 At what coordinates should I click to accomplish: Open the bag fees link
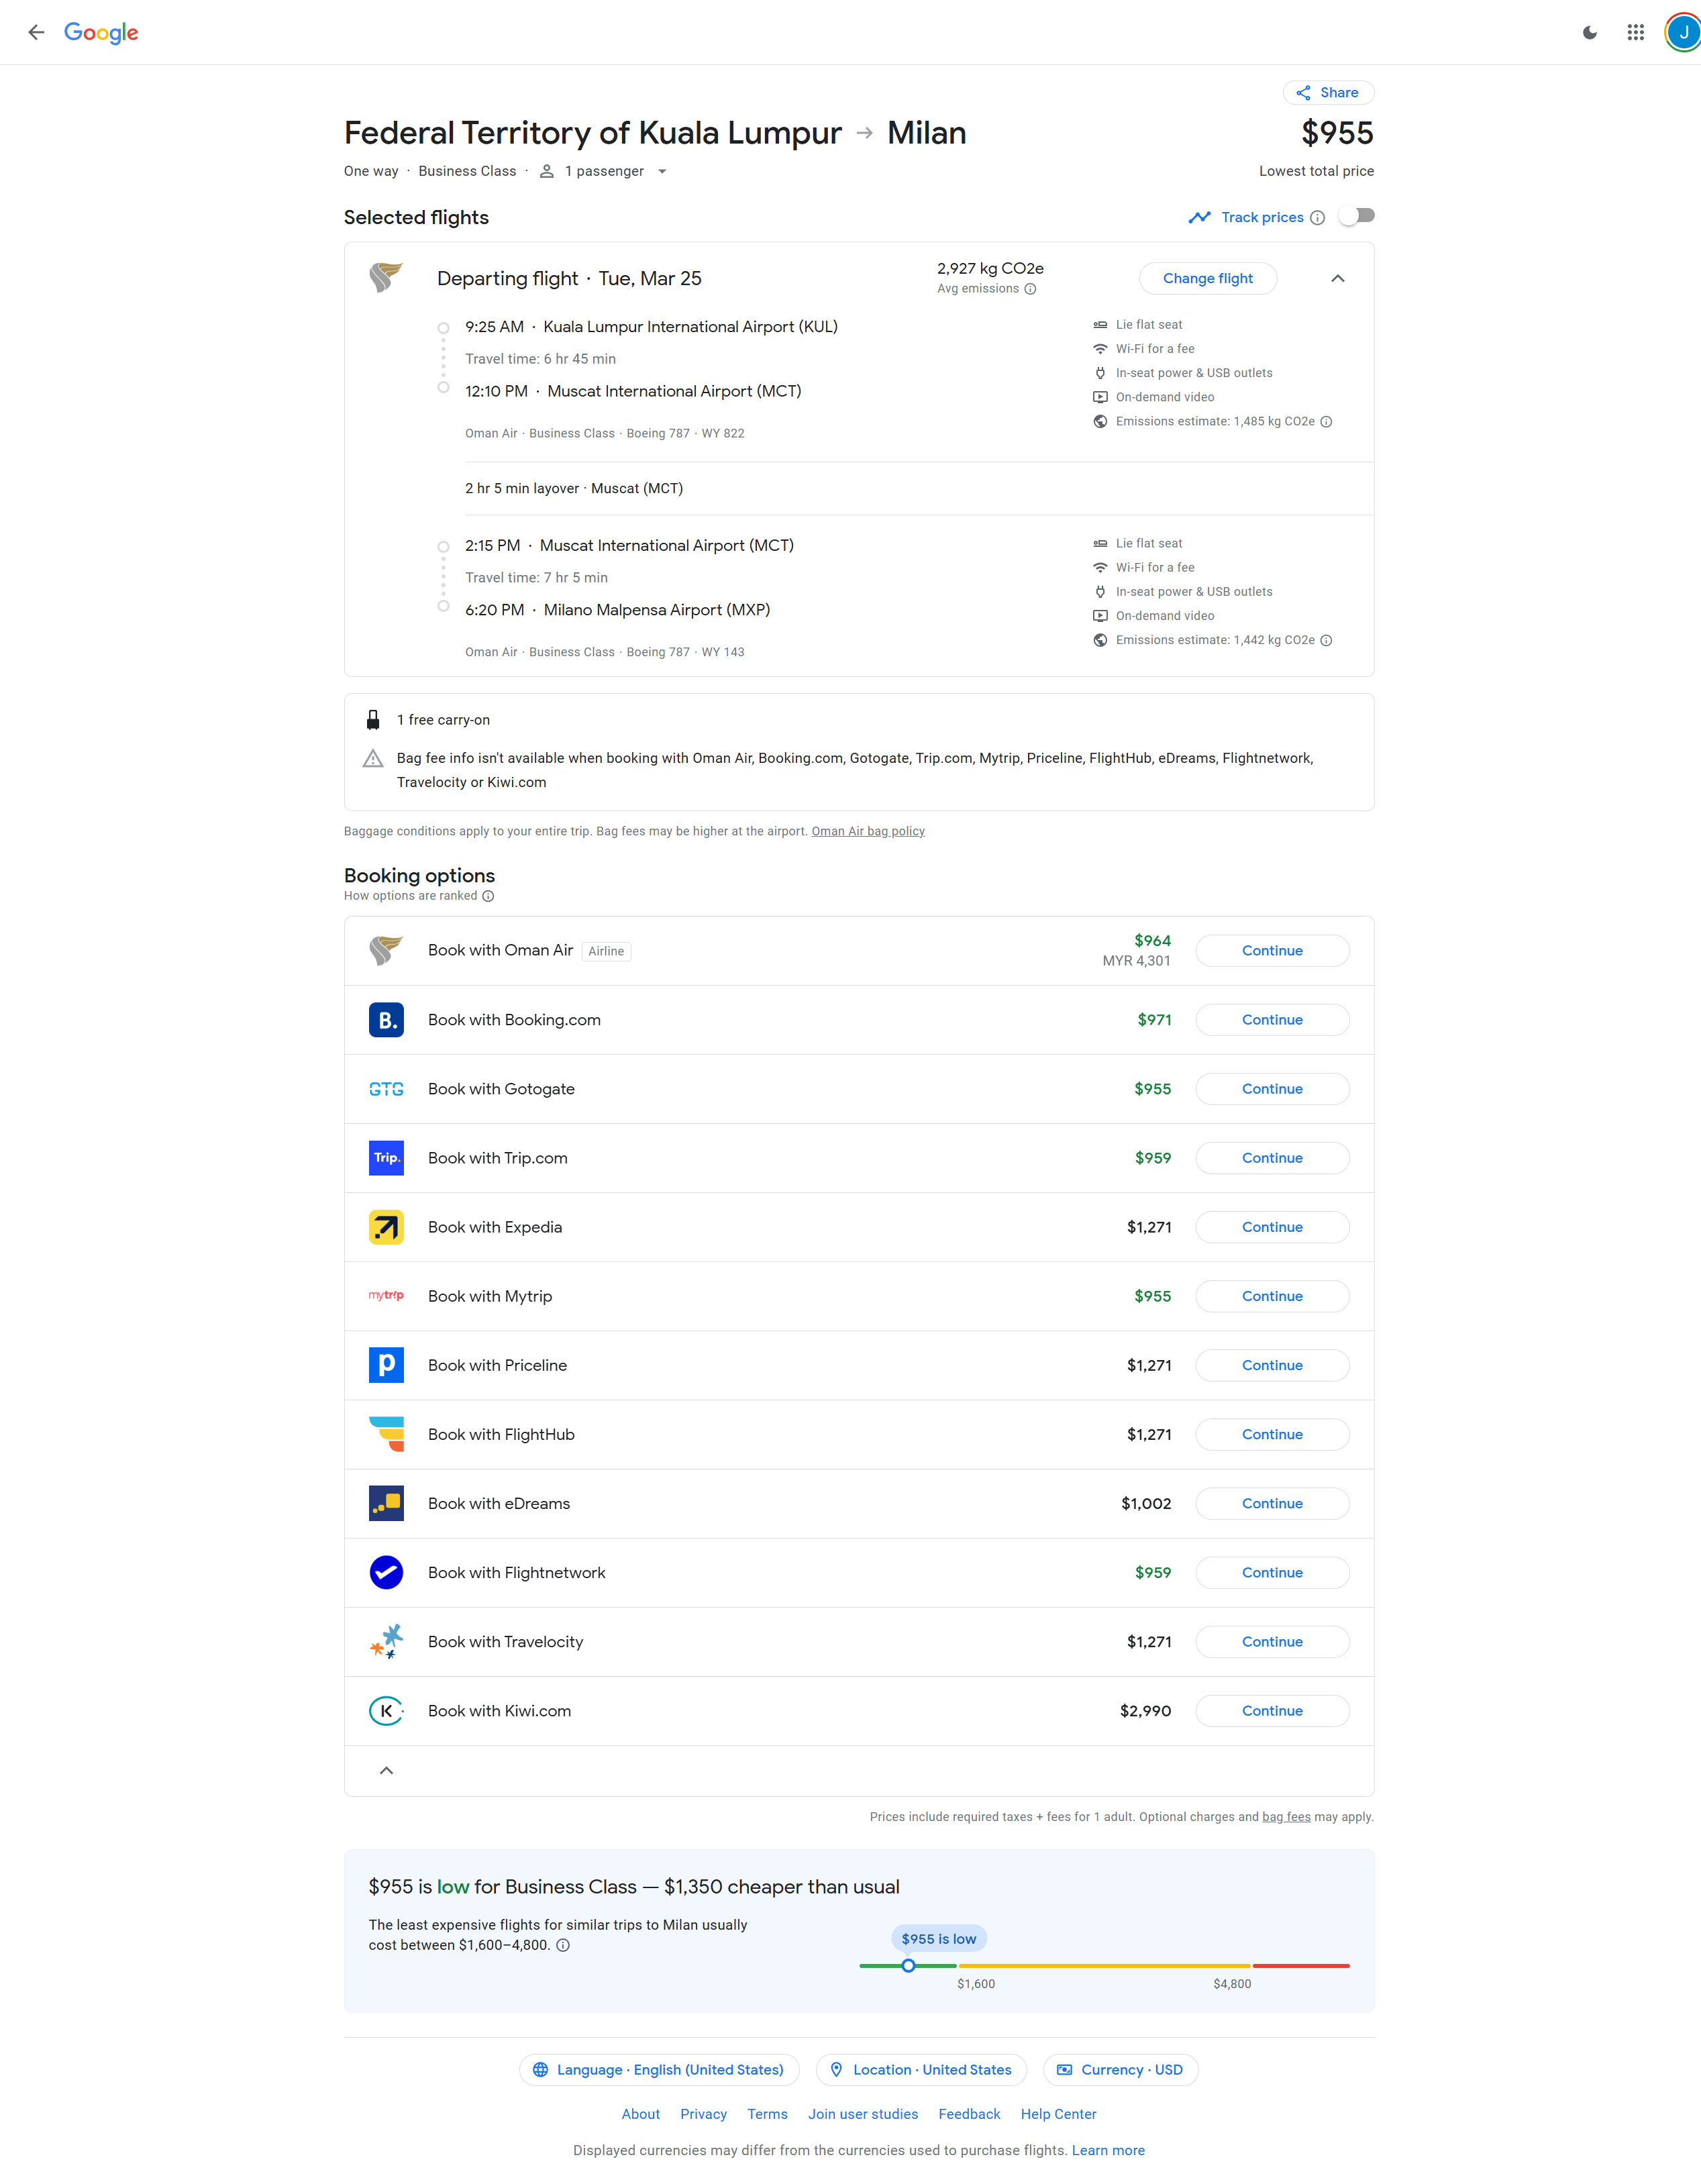pos(1286,1817)
